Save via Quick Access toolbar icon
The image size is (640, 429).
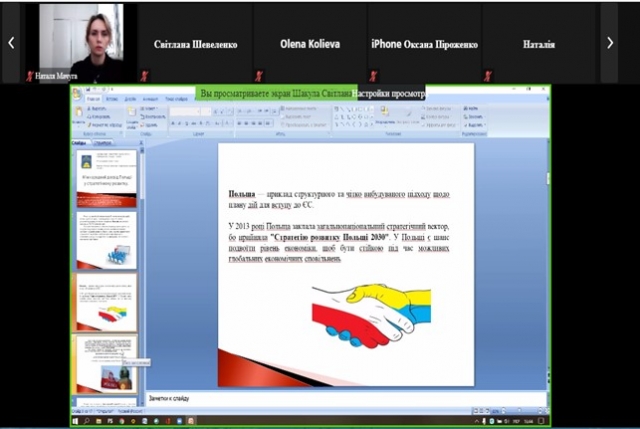(88, 89)
